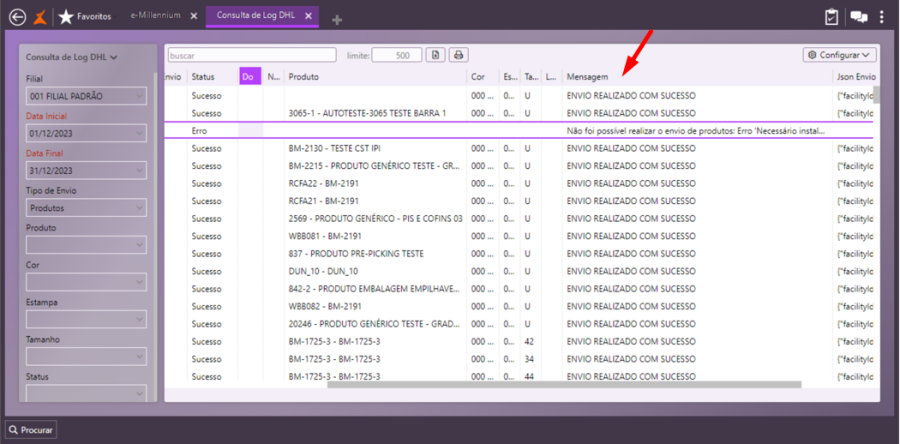
Task: Open the Data Final date dropdown
Action: pyautogui.click(x=86, y=170)
